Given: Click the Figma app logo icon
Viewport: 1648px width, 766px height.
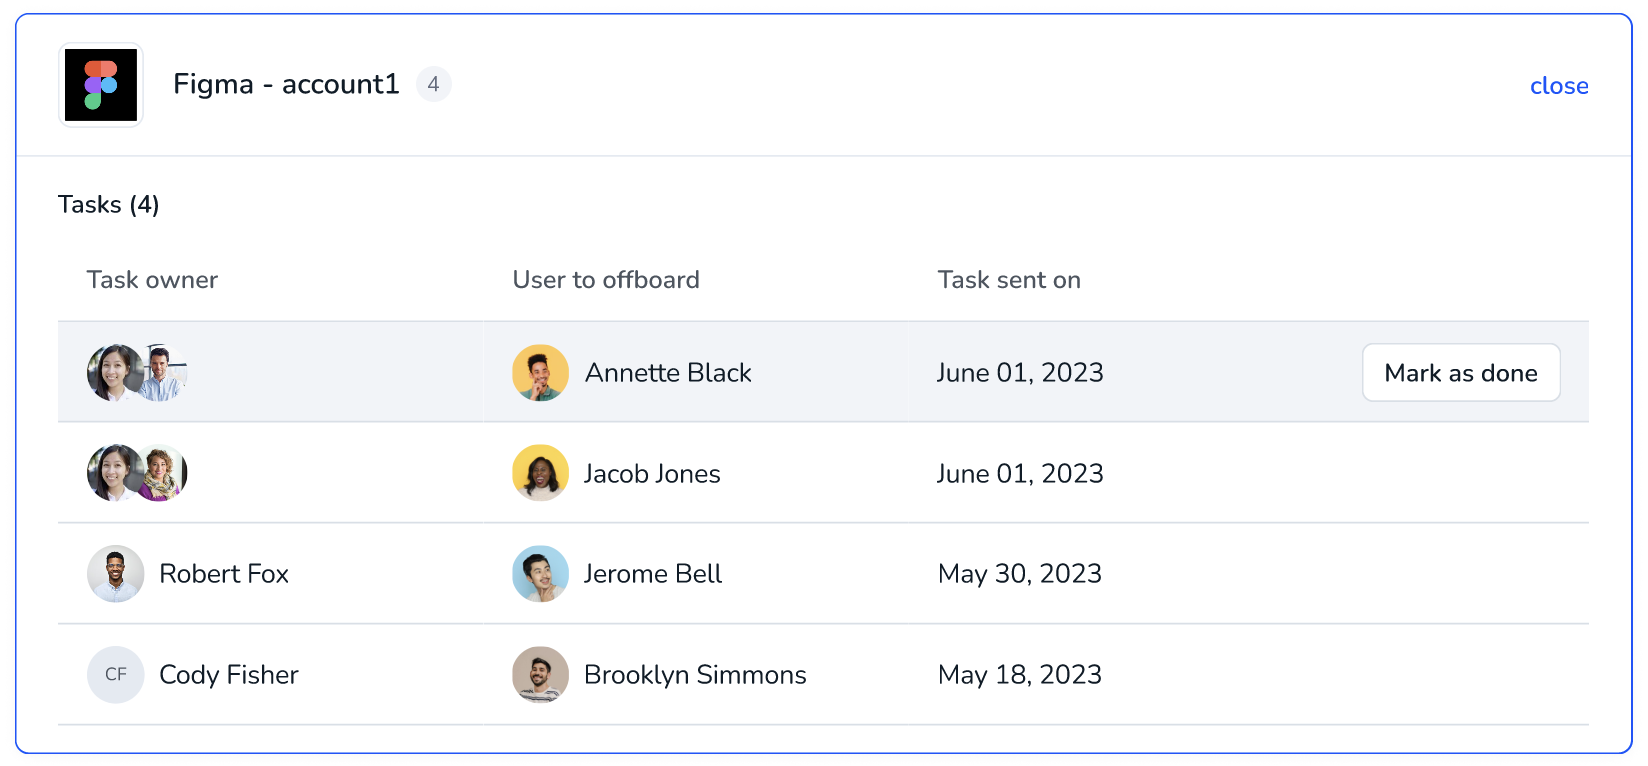Looking at the screenshot, I should click(x=101, y=85).
